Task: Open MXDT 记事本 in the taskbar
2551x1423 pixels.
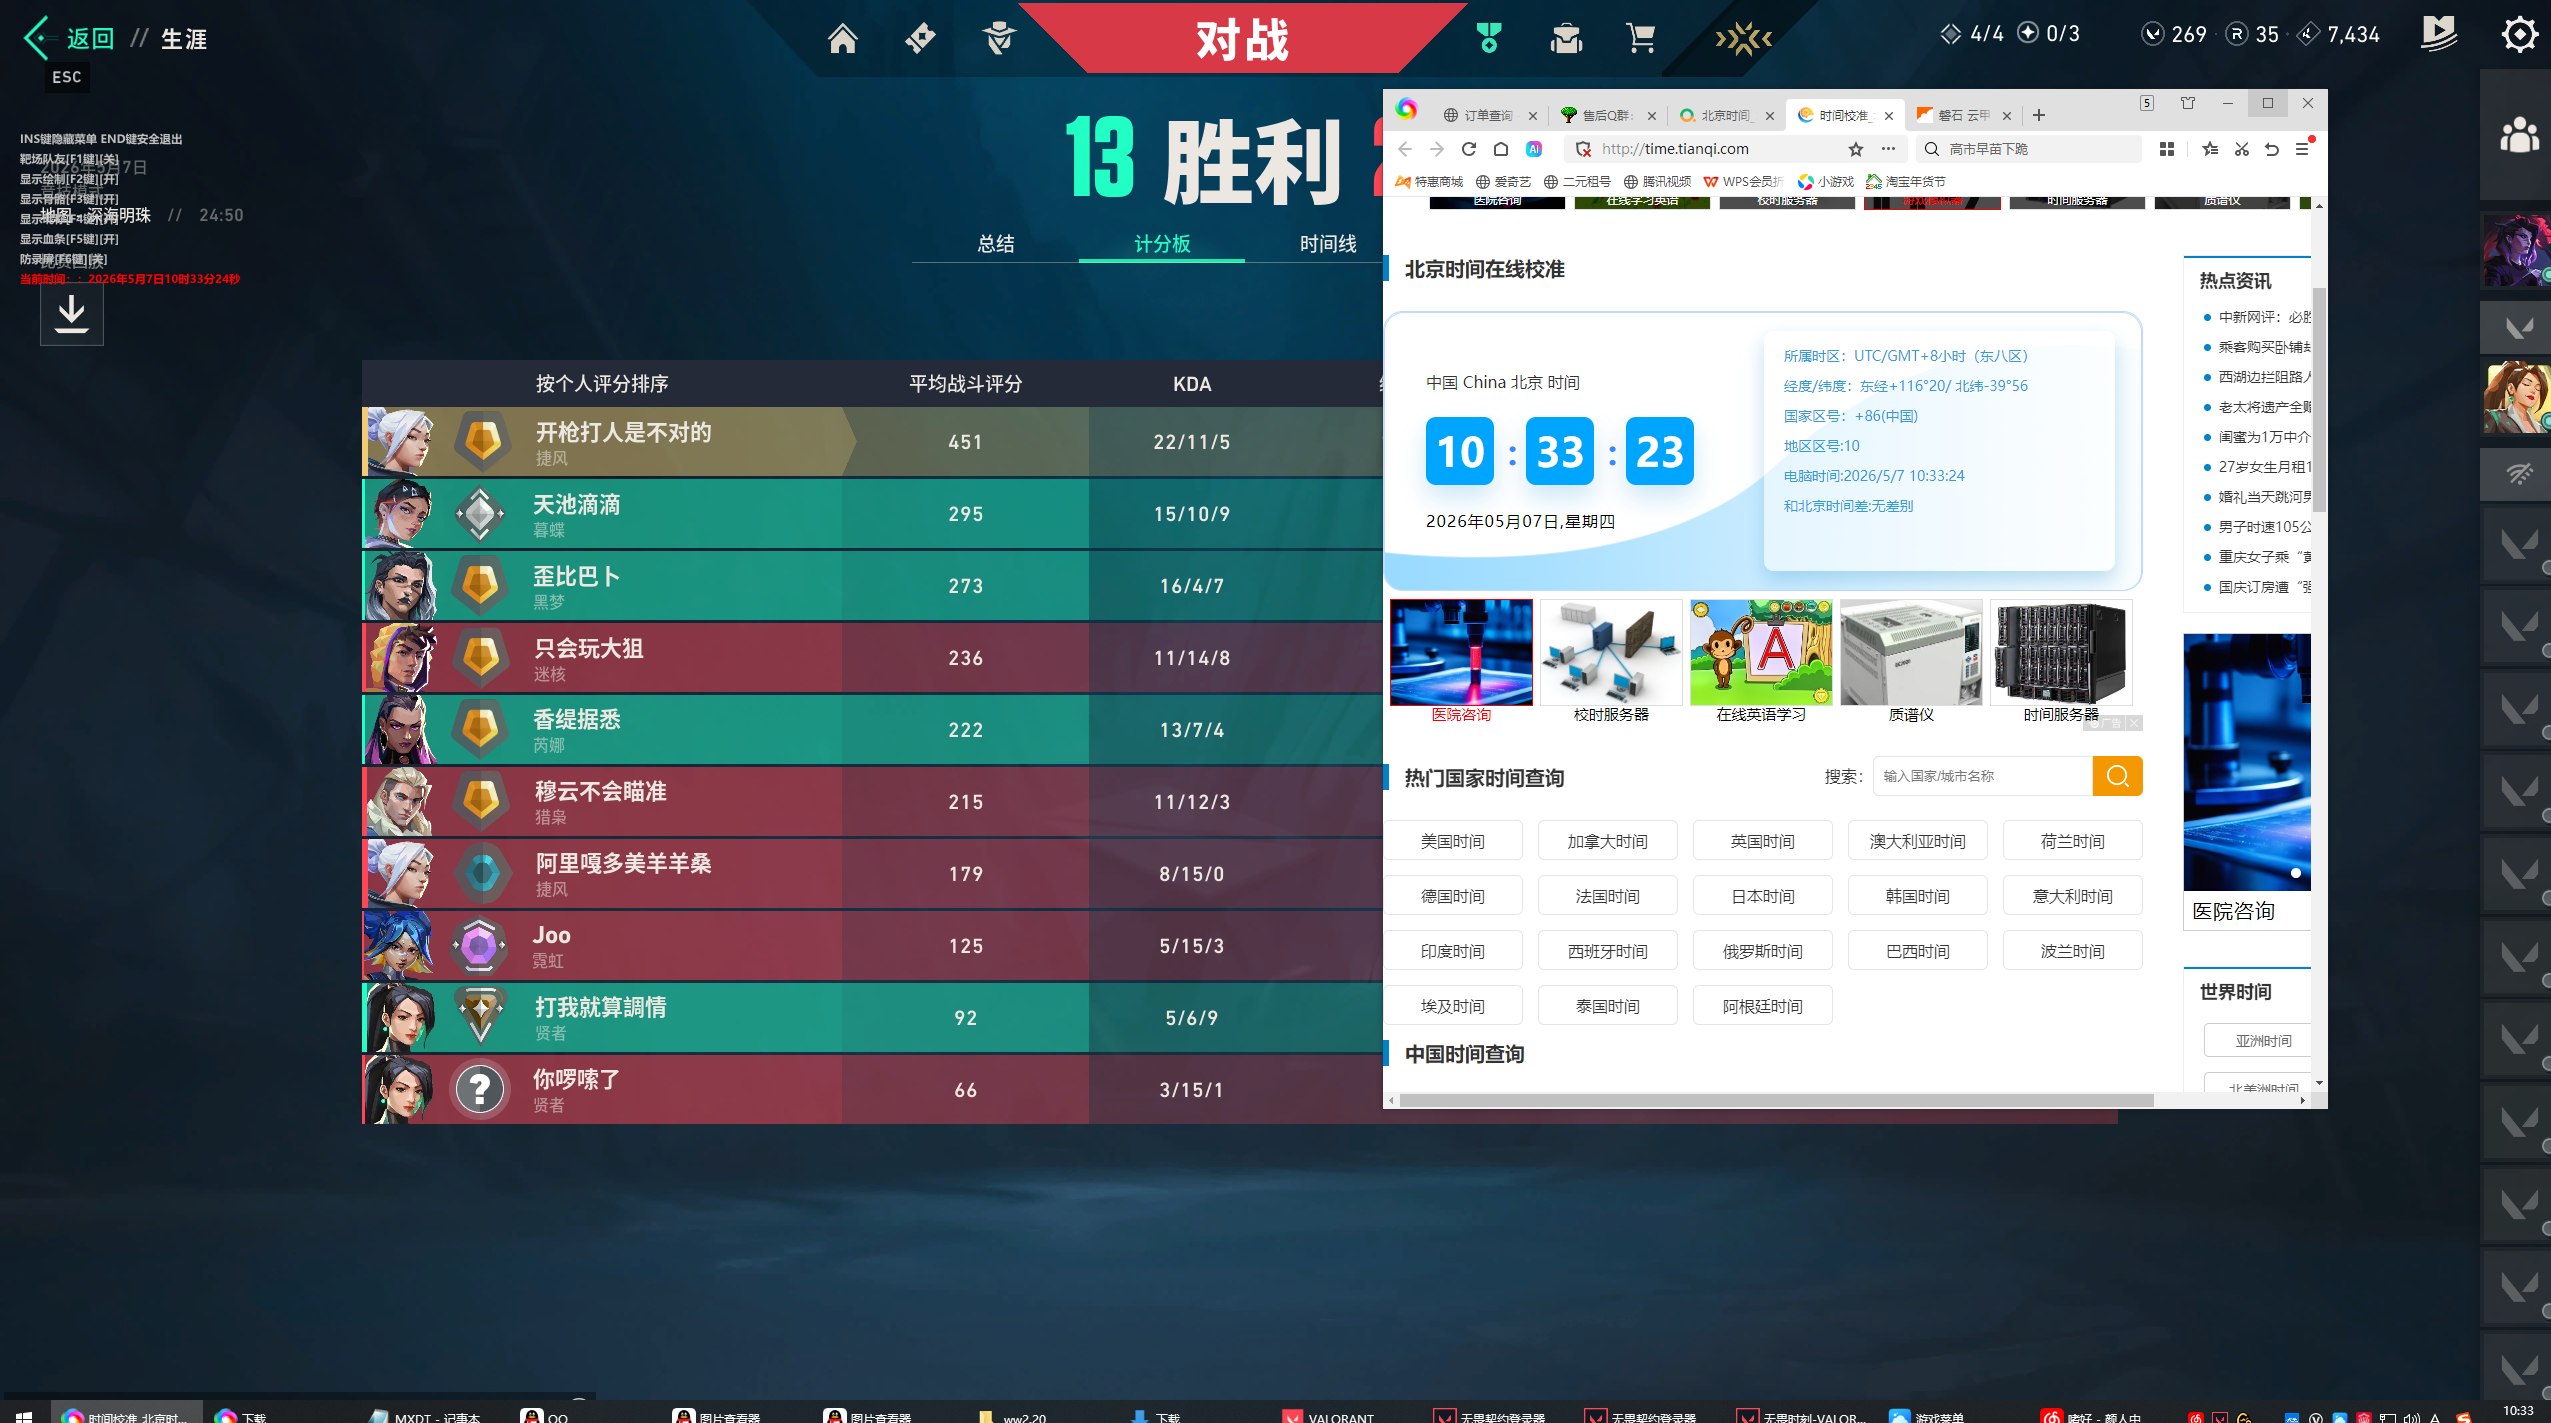Action: click(425, 1416)
